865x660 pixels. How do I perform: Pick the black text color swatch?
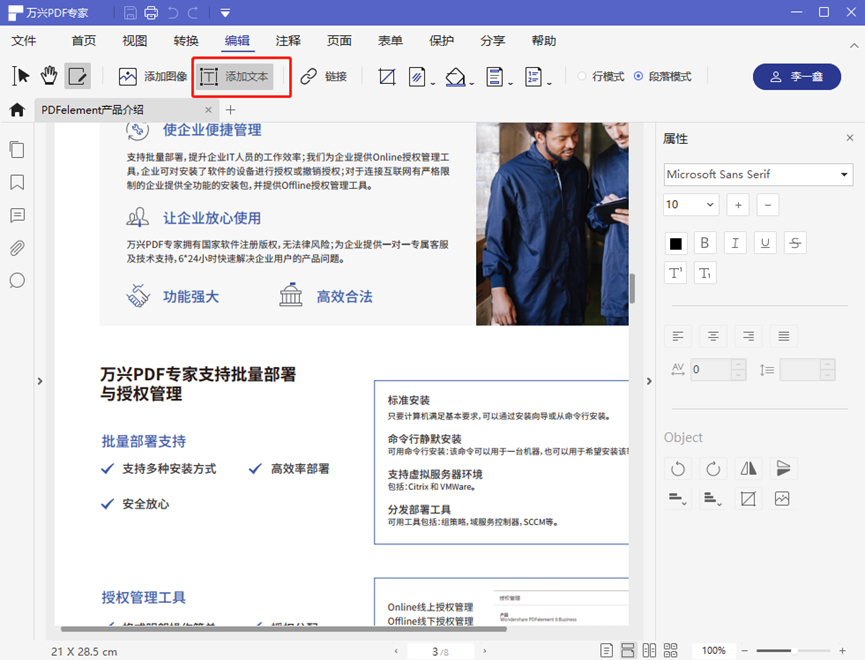(x=675, y=242)
